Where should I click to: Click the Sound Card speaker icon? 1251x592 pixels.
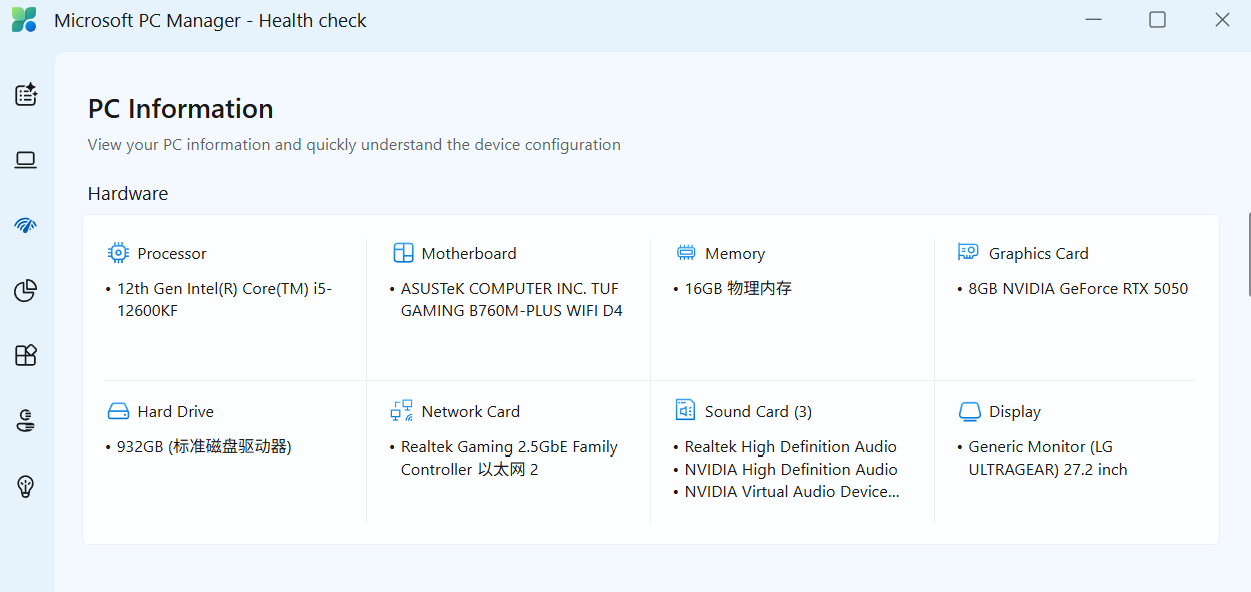(x=685, y=411)
